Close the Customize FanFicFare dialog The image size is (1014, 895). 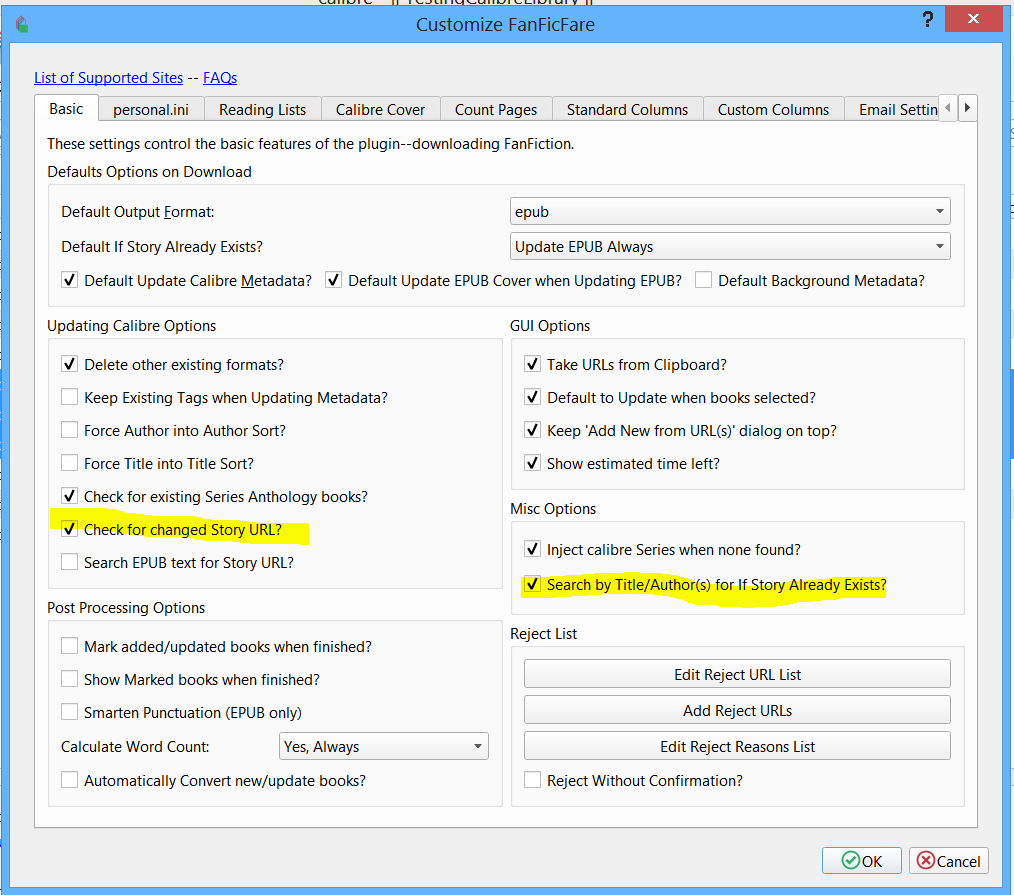click(x=973, y=19)
